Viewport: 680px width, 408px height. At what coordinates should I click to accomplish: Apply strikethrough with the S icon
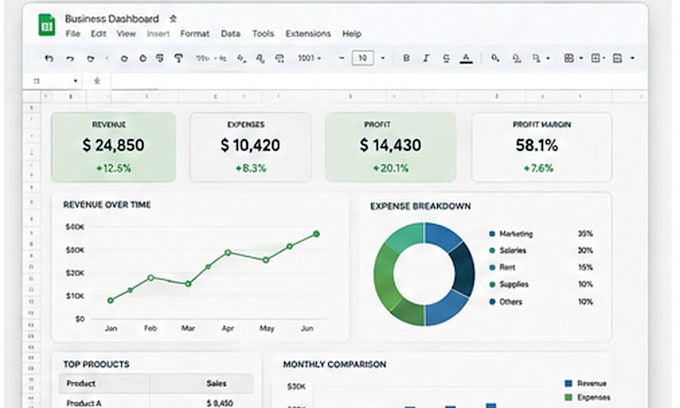[446, 58]
